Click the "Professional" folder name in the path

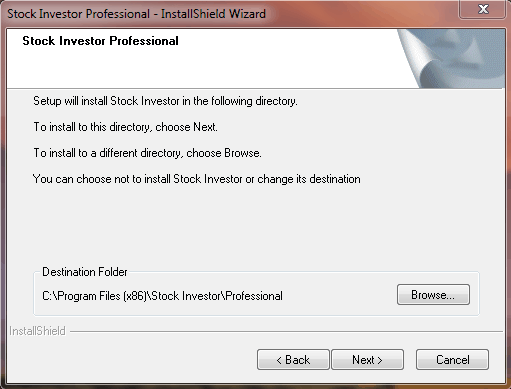[254, 296]
